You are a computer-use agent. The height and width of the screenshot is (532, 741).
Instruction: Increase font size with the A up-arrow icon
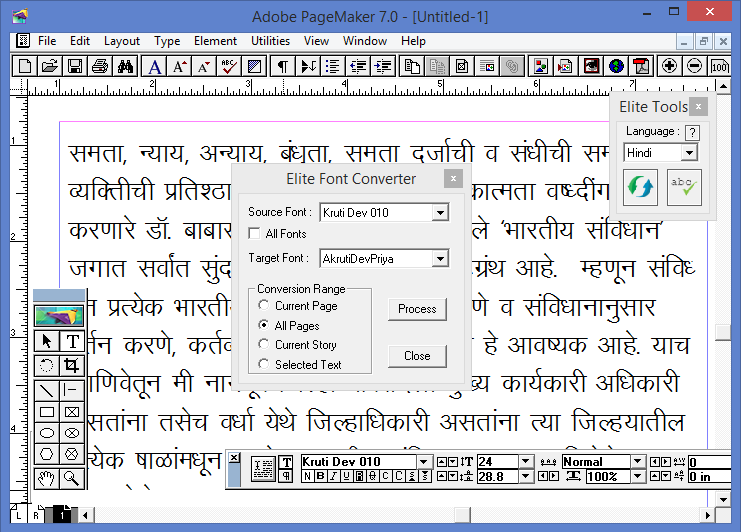179,67
